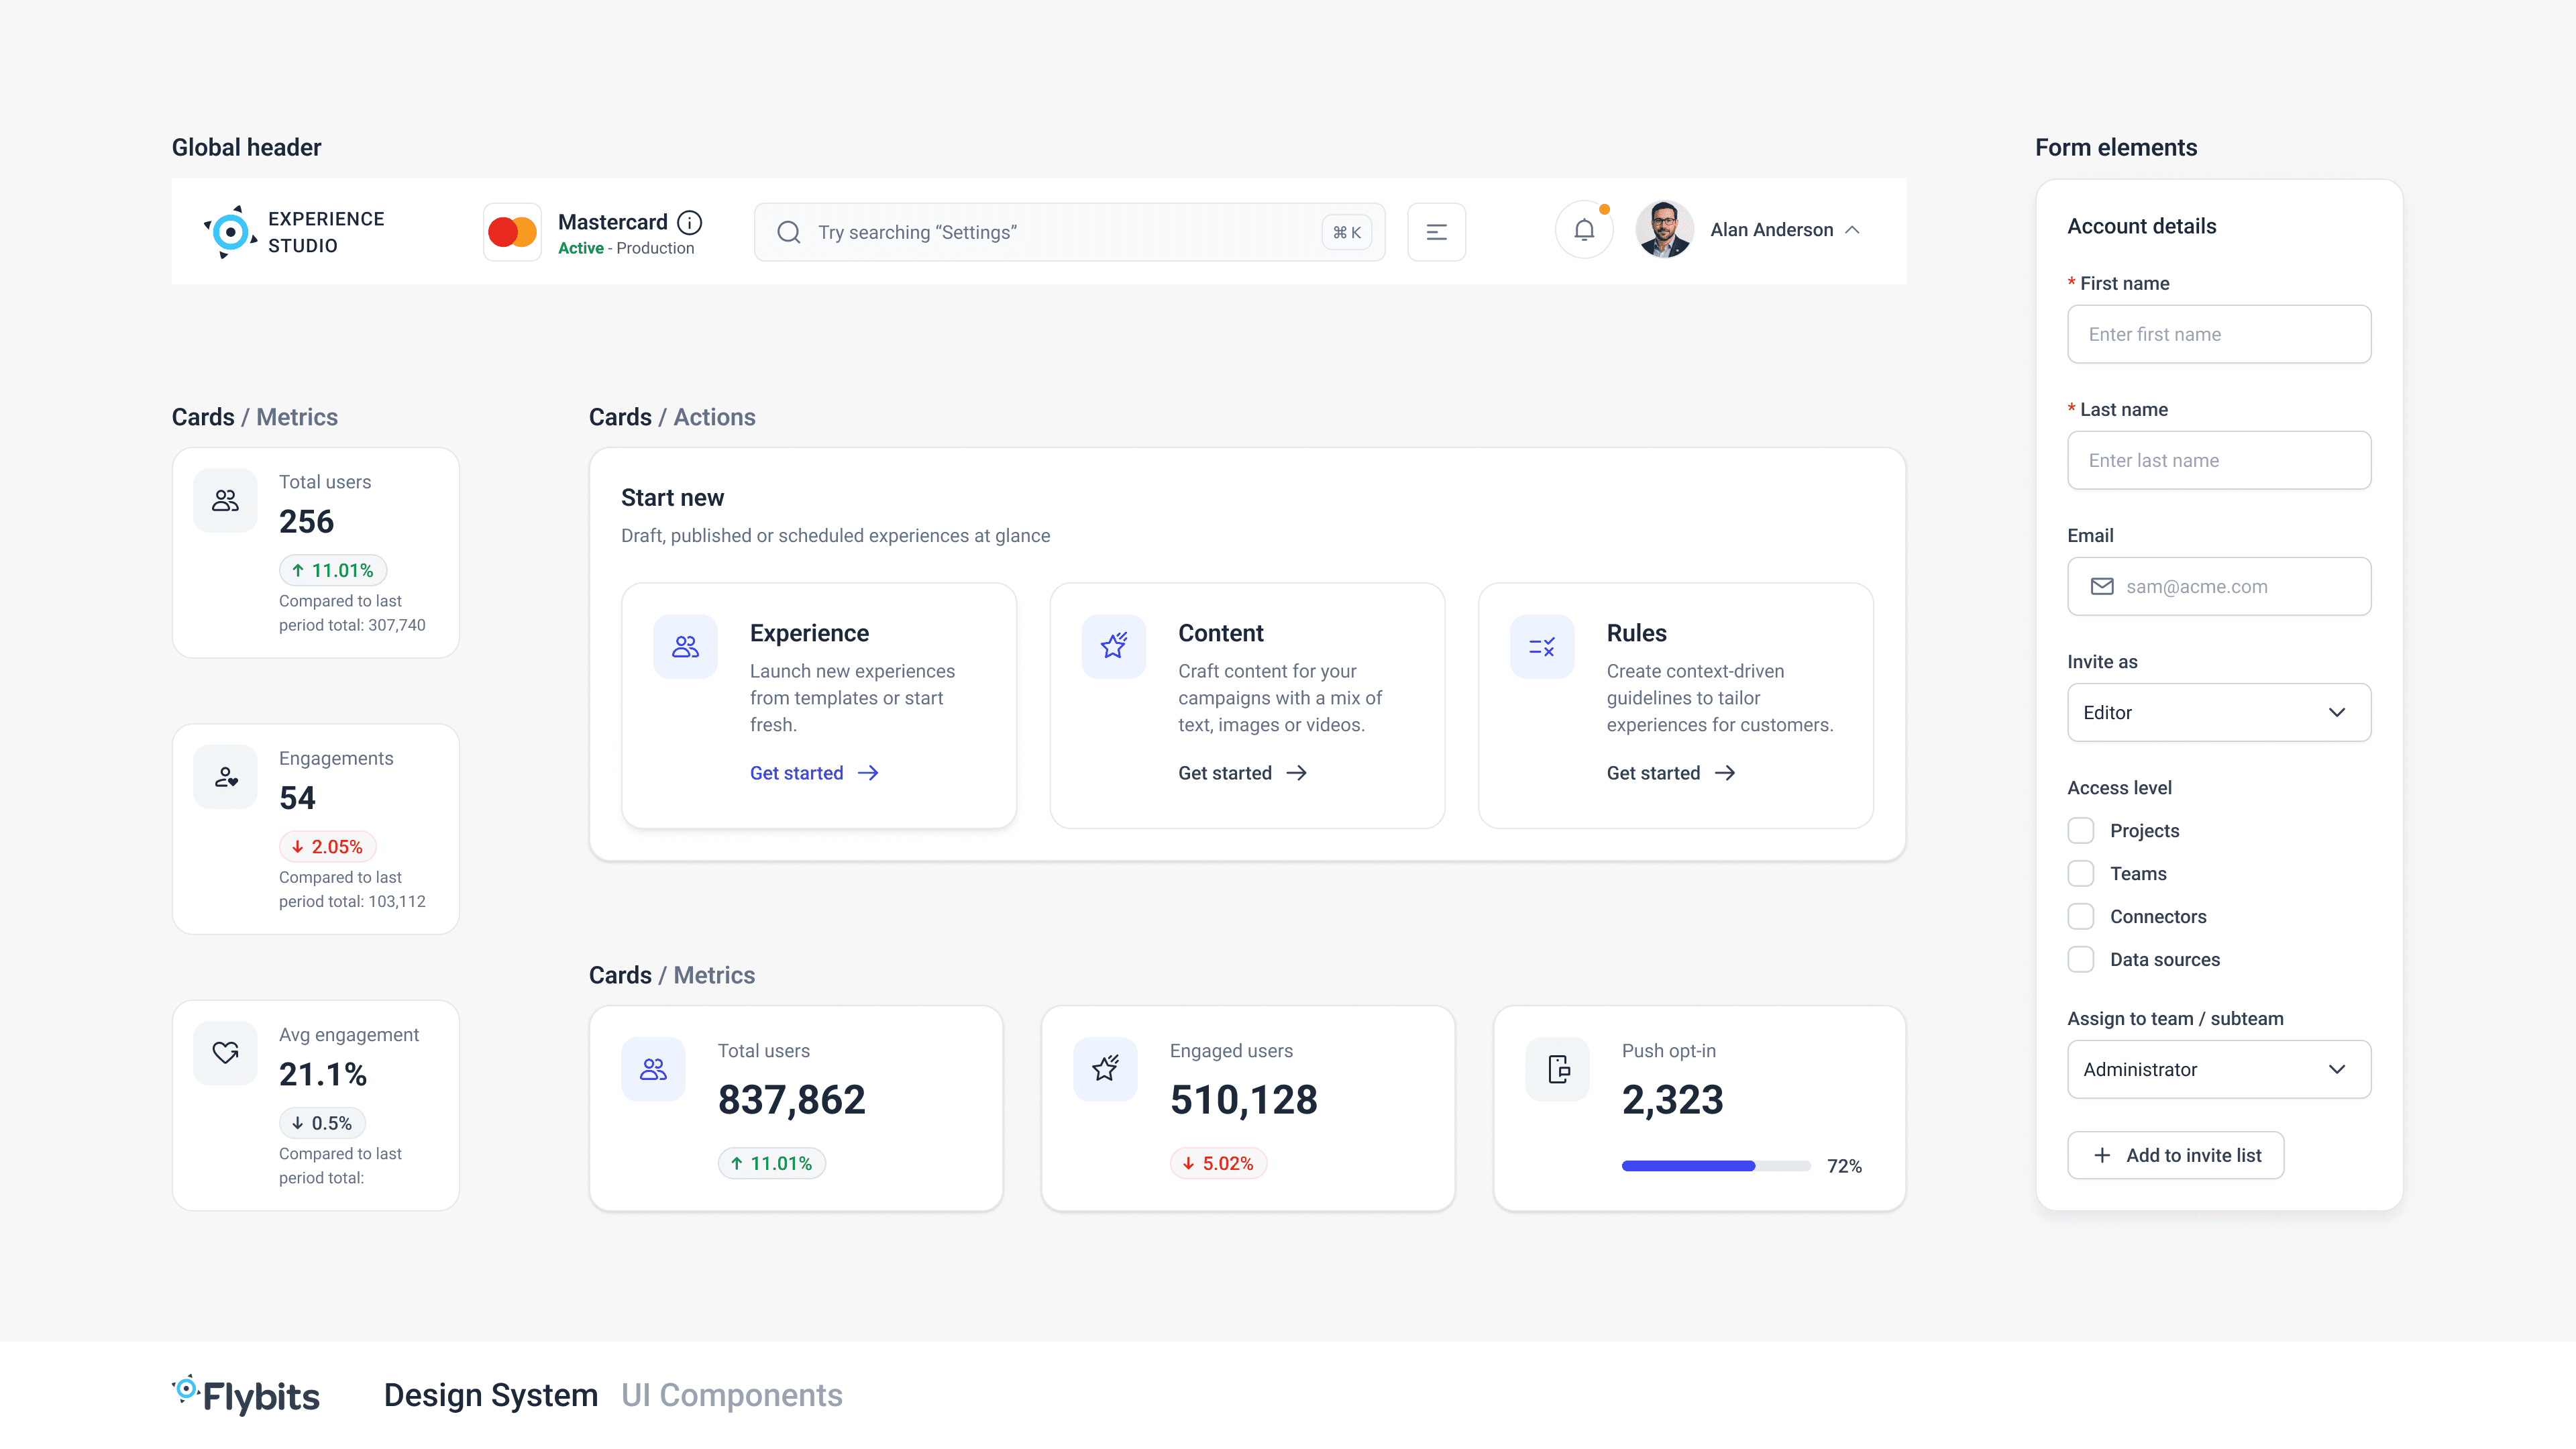
Task: Tick the Data sources checkbox
Action: pyautogui.click(x=2081, y=960)
